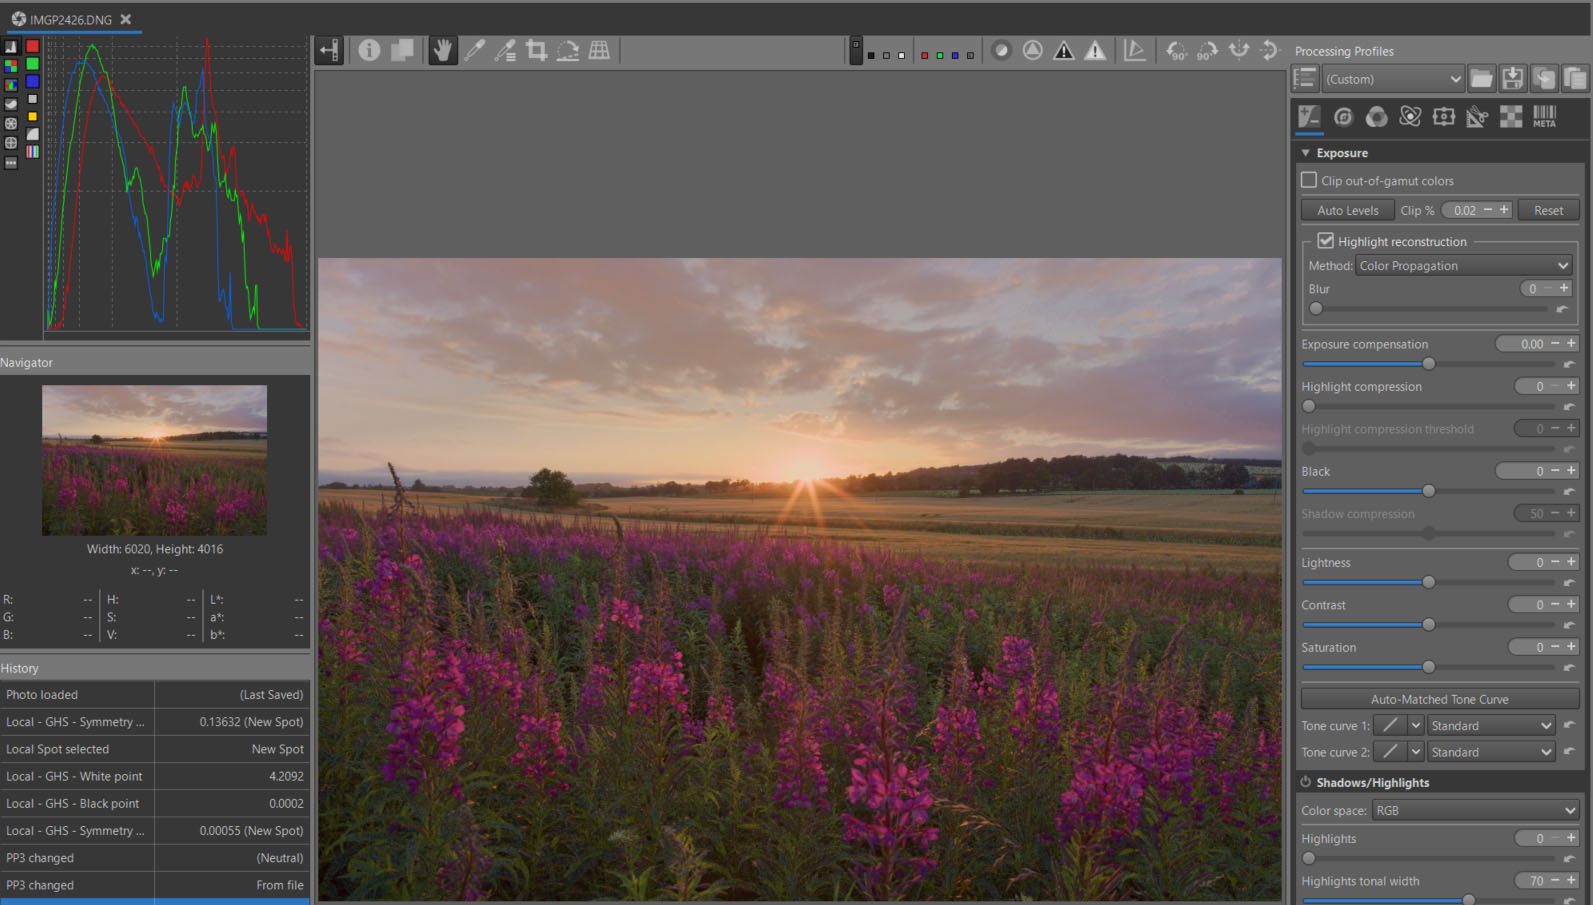Open the (Custom) processing profile dropdown

(1393, 79)
